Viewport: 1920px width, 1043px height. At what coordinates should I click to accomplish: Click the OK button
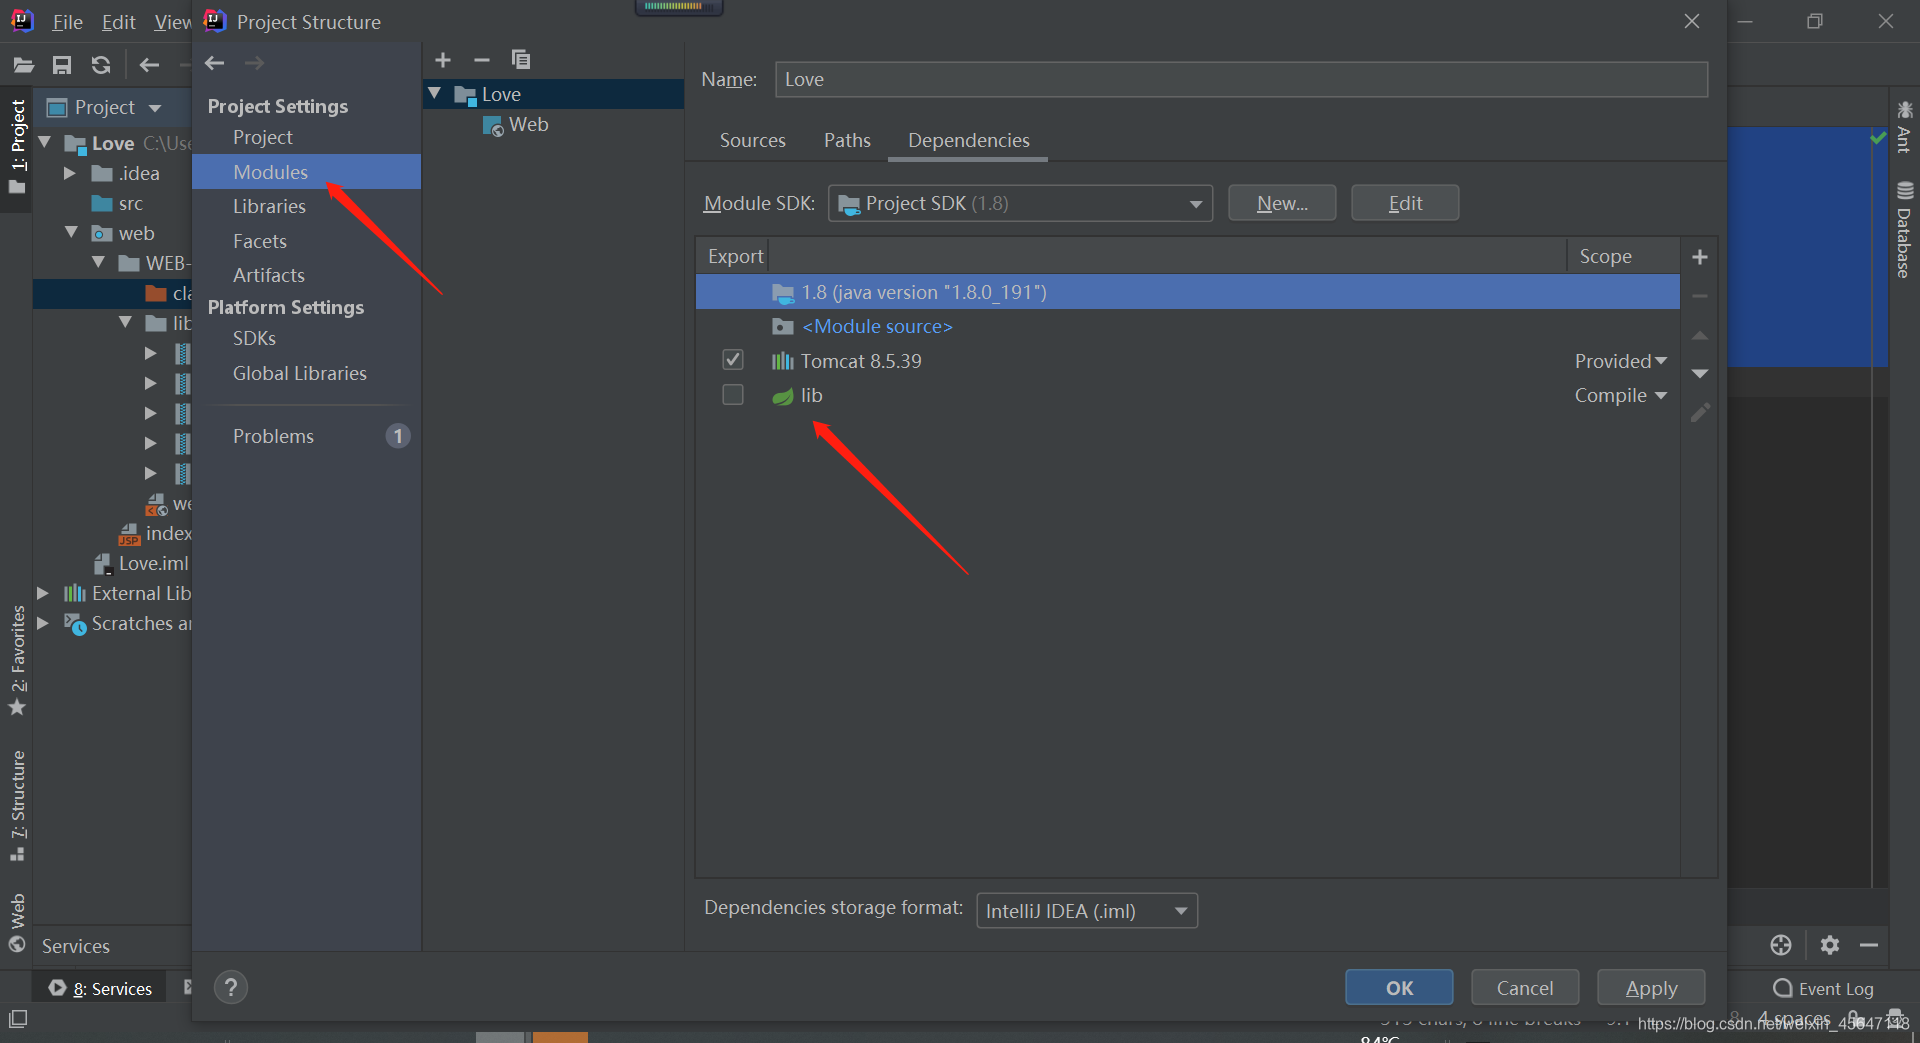click(x=1399, y=988)
